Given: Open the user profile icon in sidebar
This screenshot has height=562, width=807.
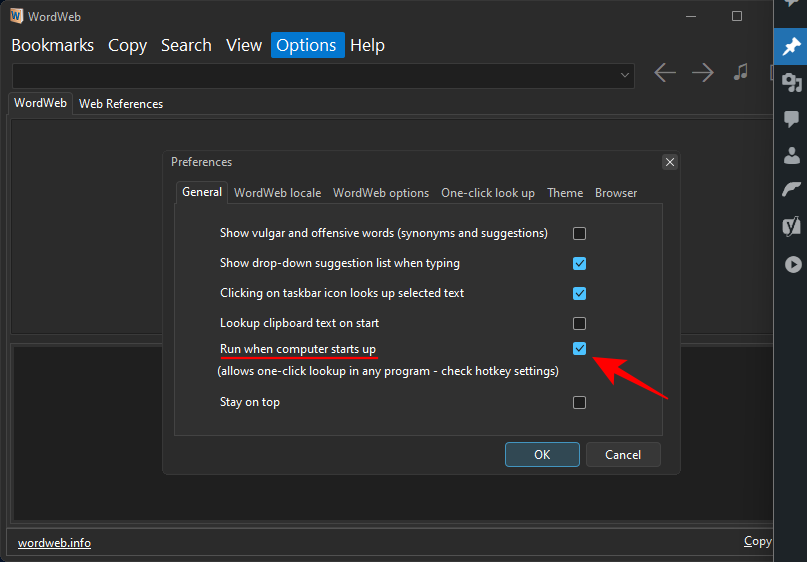Looking at the screenshot, I should click(x=791, y=155).
